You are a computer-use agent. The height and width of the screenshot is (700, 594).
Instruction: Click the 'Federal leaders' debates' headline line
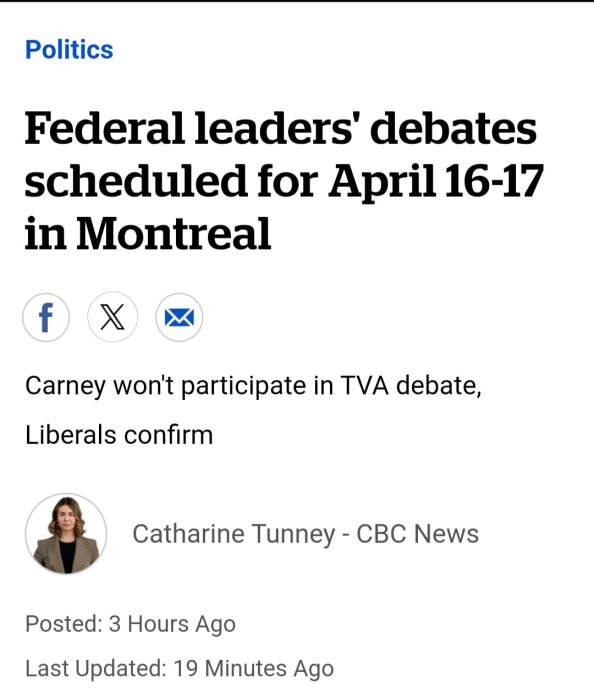tap(281, 129)
